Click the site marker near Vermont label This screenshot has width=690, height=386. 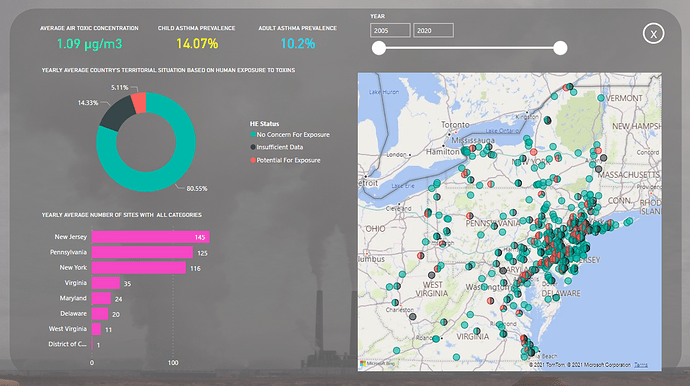tap(601, 98)
